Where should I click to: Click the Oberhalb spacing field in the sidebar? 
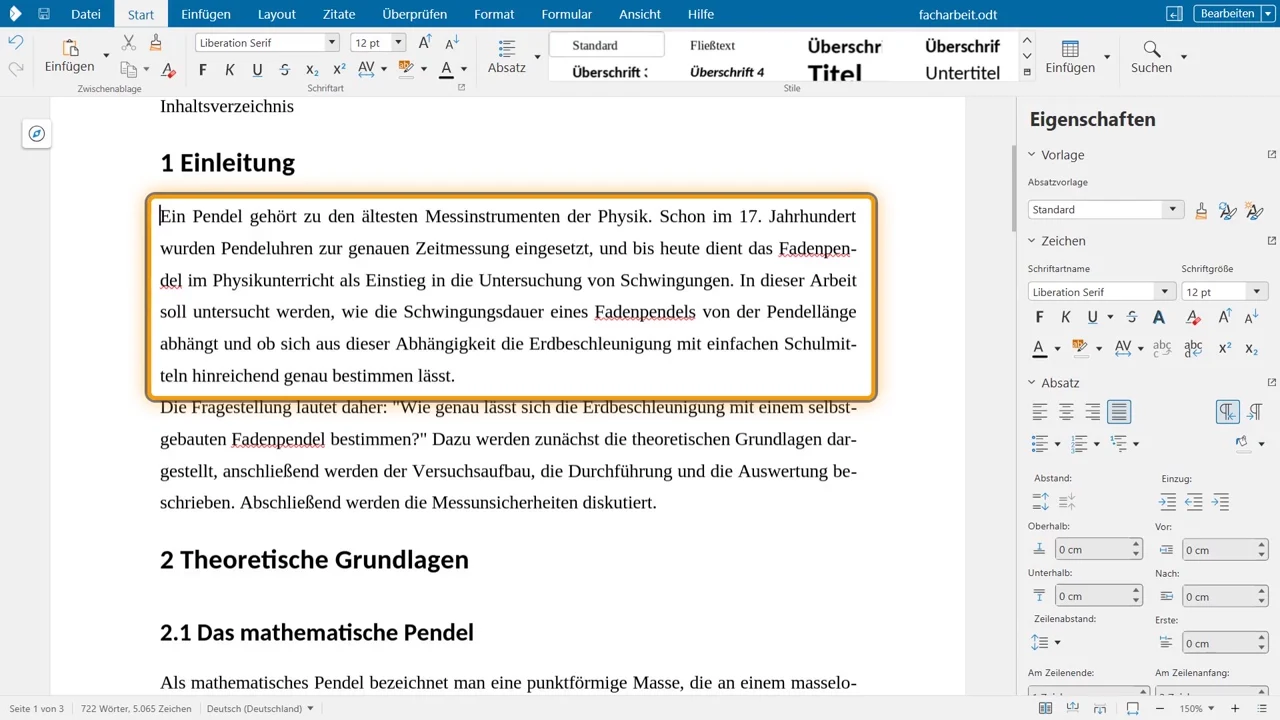click(x=1092, y=549)
